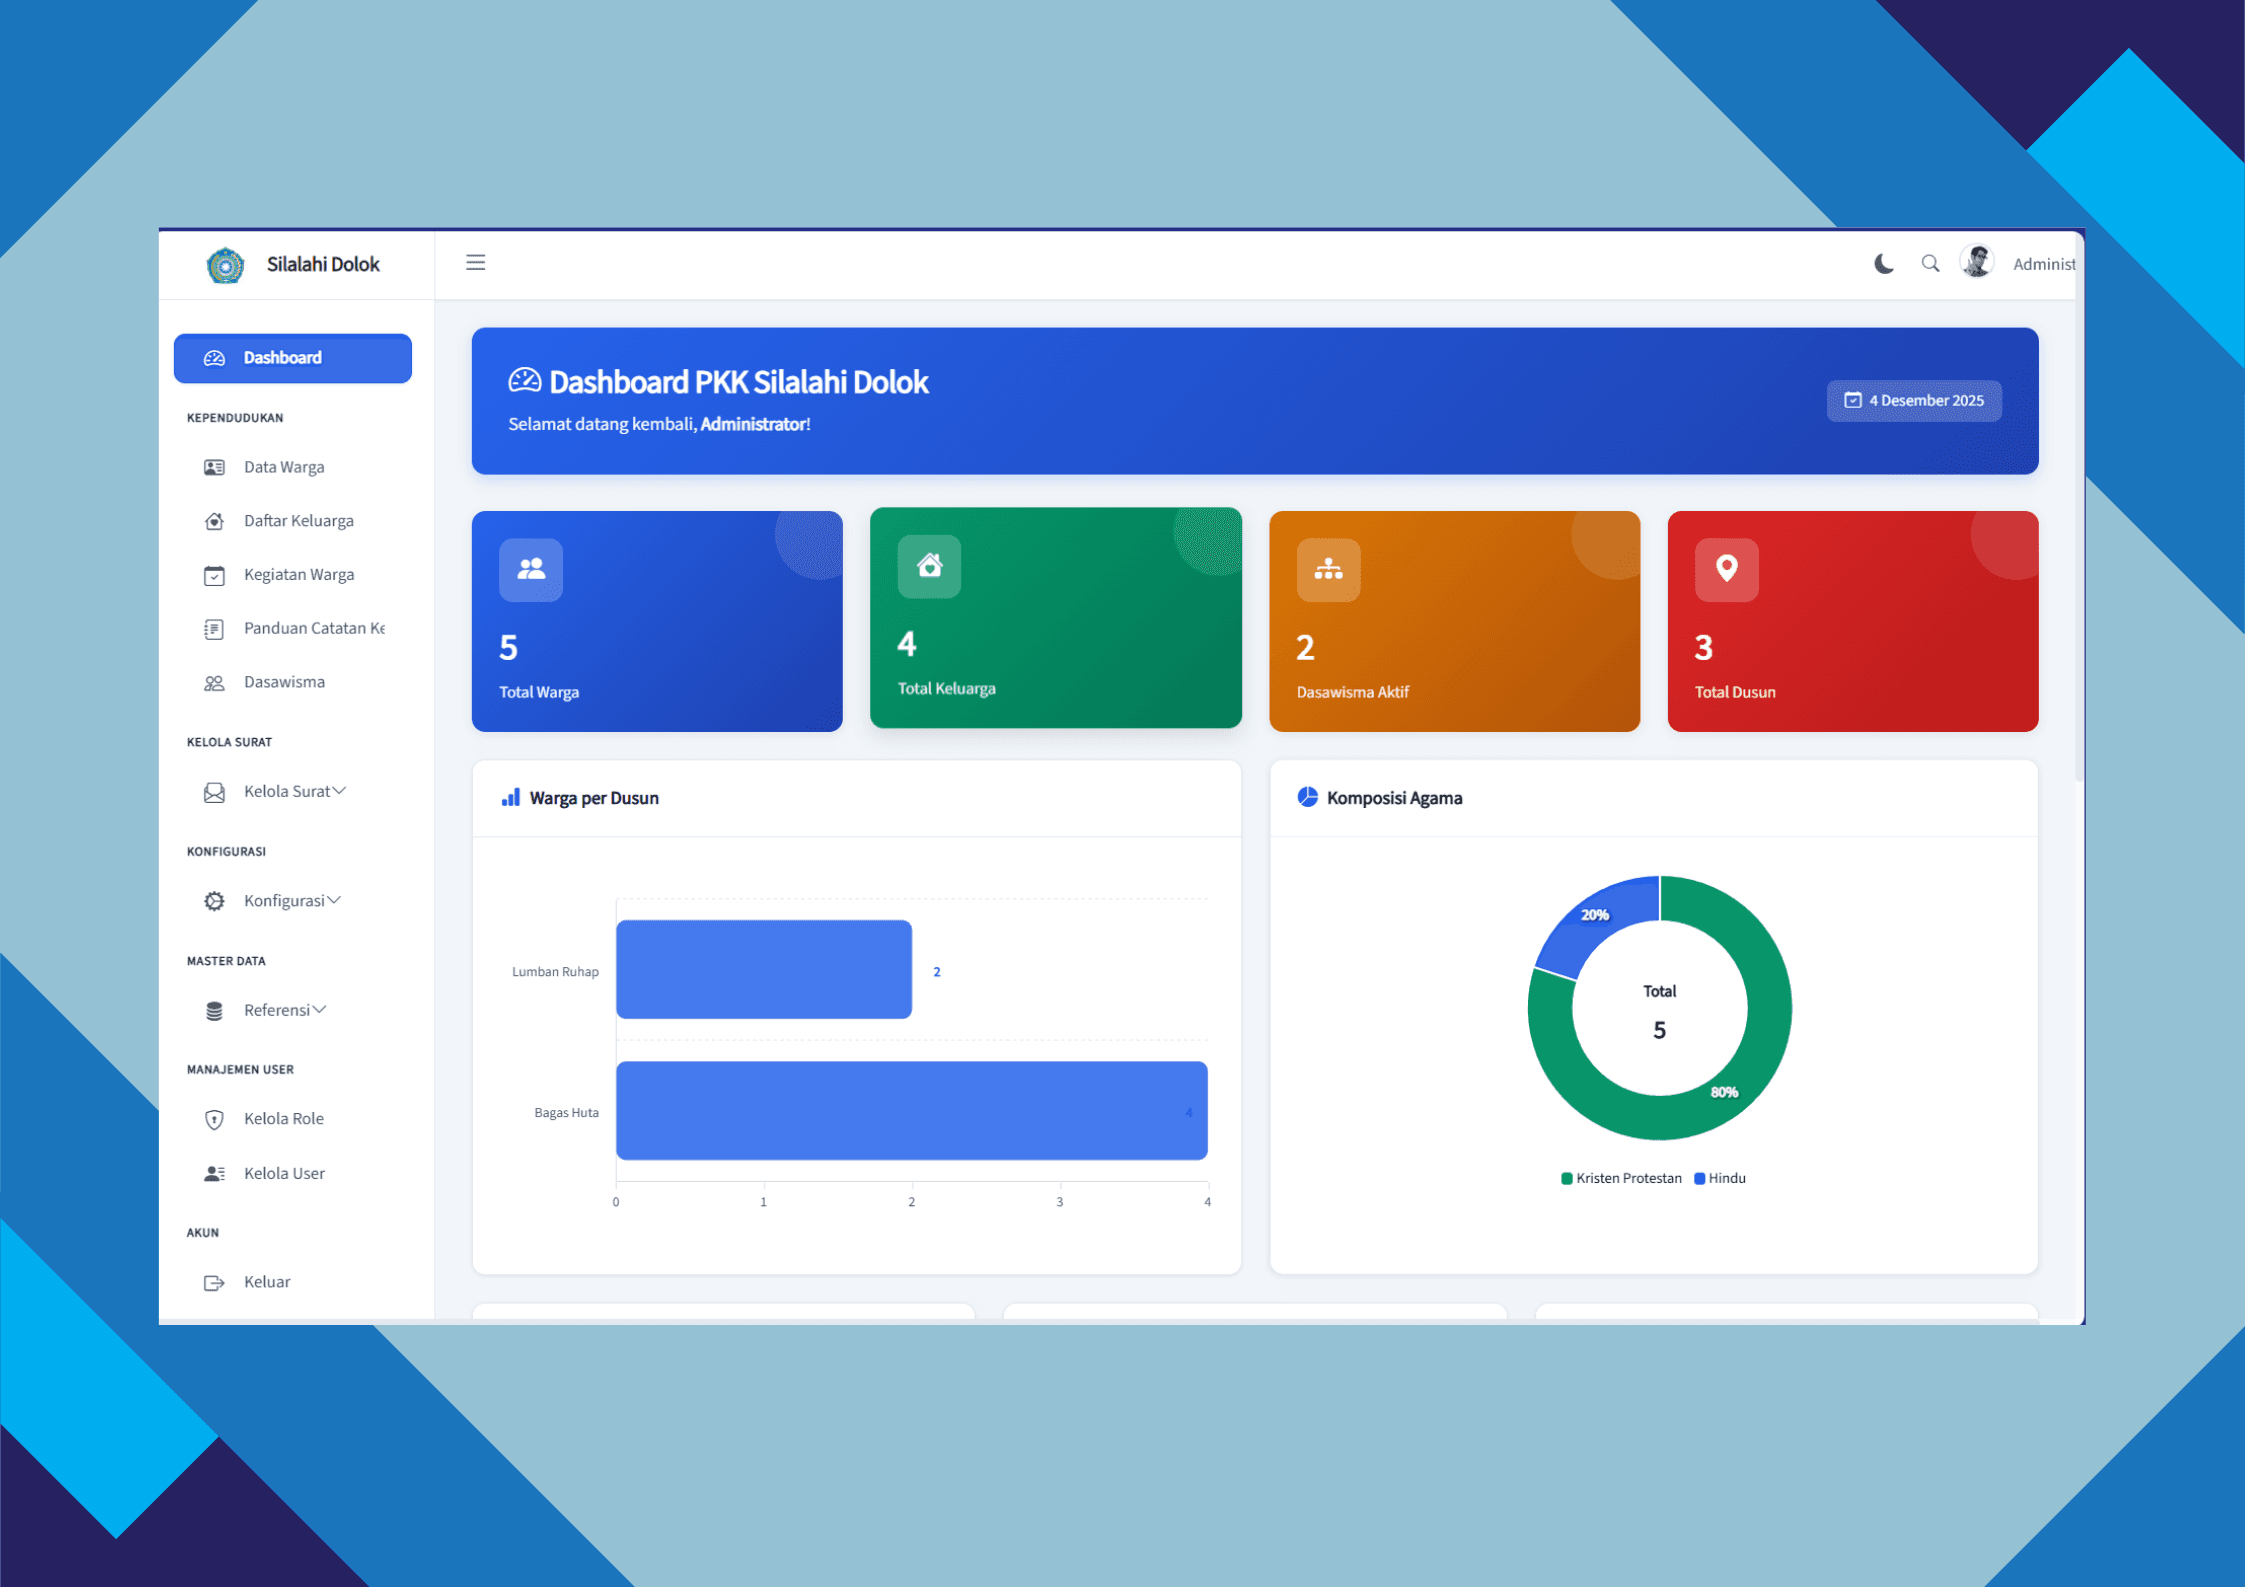This screenshot has height=1587, width=2245.
Task: Click the Bagas Huta bar in chart
Action: click(910, 1110)
